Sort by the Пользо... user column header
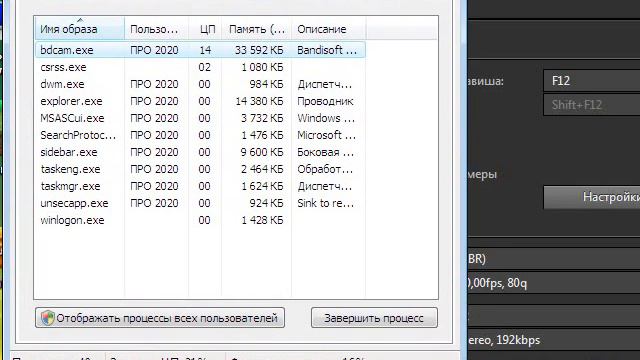Image resolution: width=640 pixels, height=360 pixels. 156,29
